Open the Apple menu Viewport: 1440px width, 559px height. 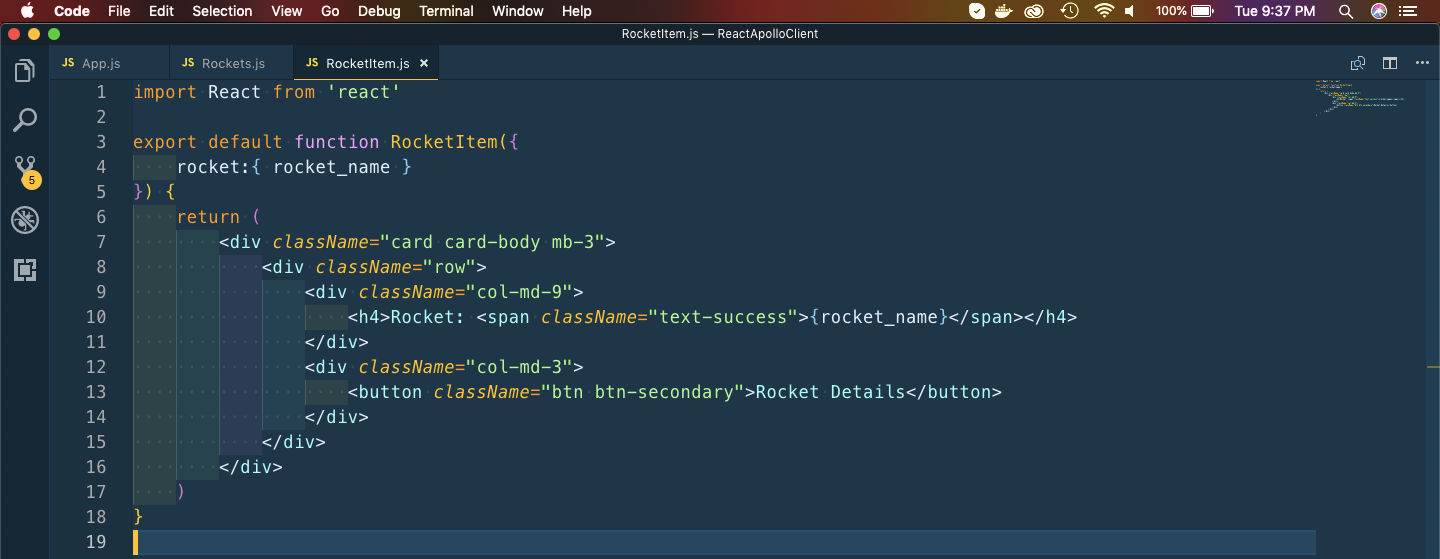coord(26,11)
